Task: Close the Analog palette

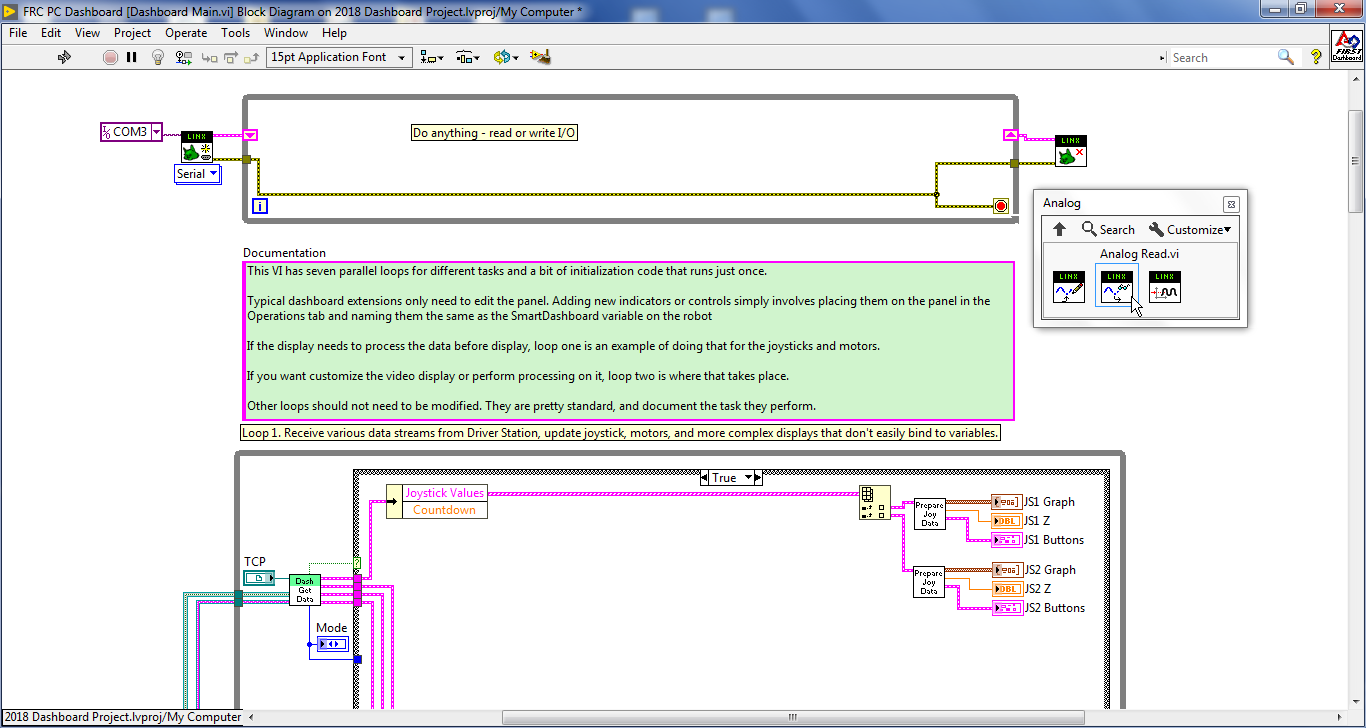Action: tap(1231, 203)
